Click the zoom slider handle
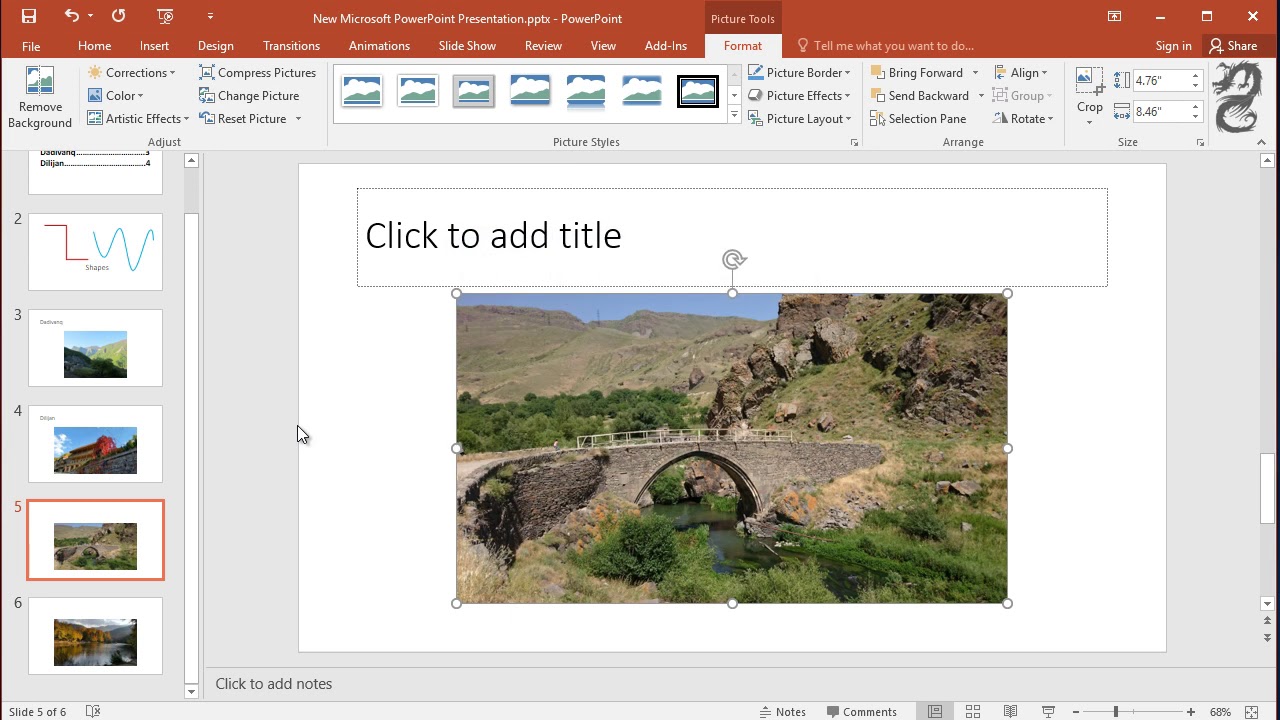 click(1116, 712)
